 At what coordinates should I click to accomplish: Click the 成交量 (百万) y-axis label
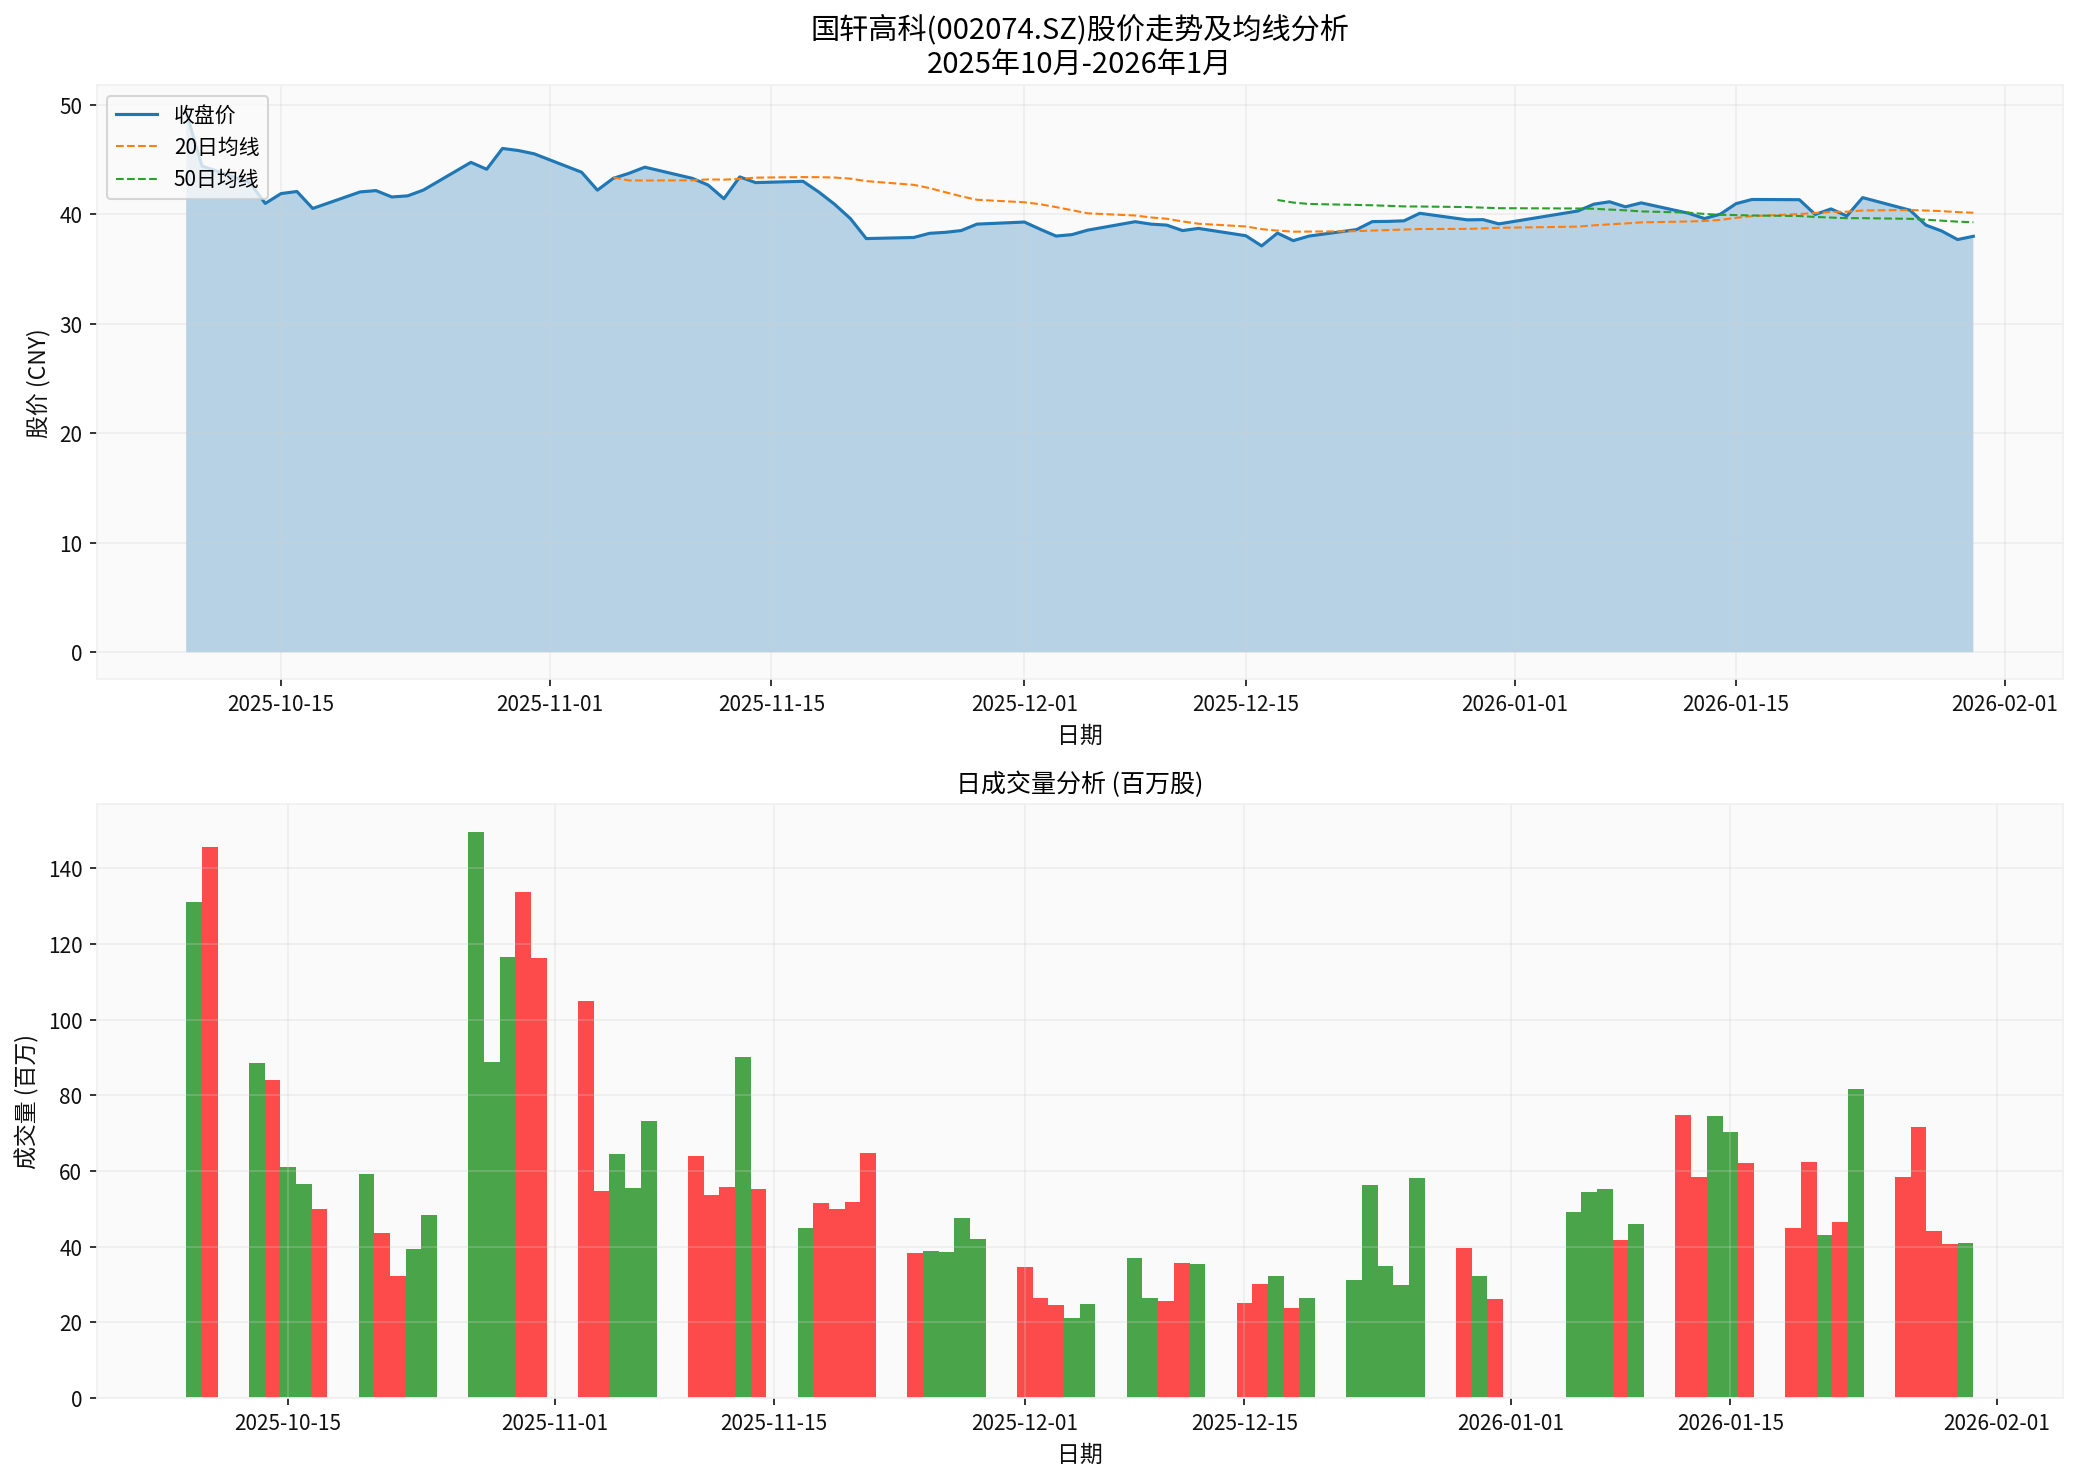[26, 1101]
